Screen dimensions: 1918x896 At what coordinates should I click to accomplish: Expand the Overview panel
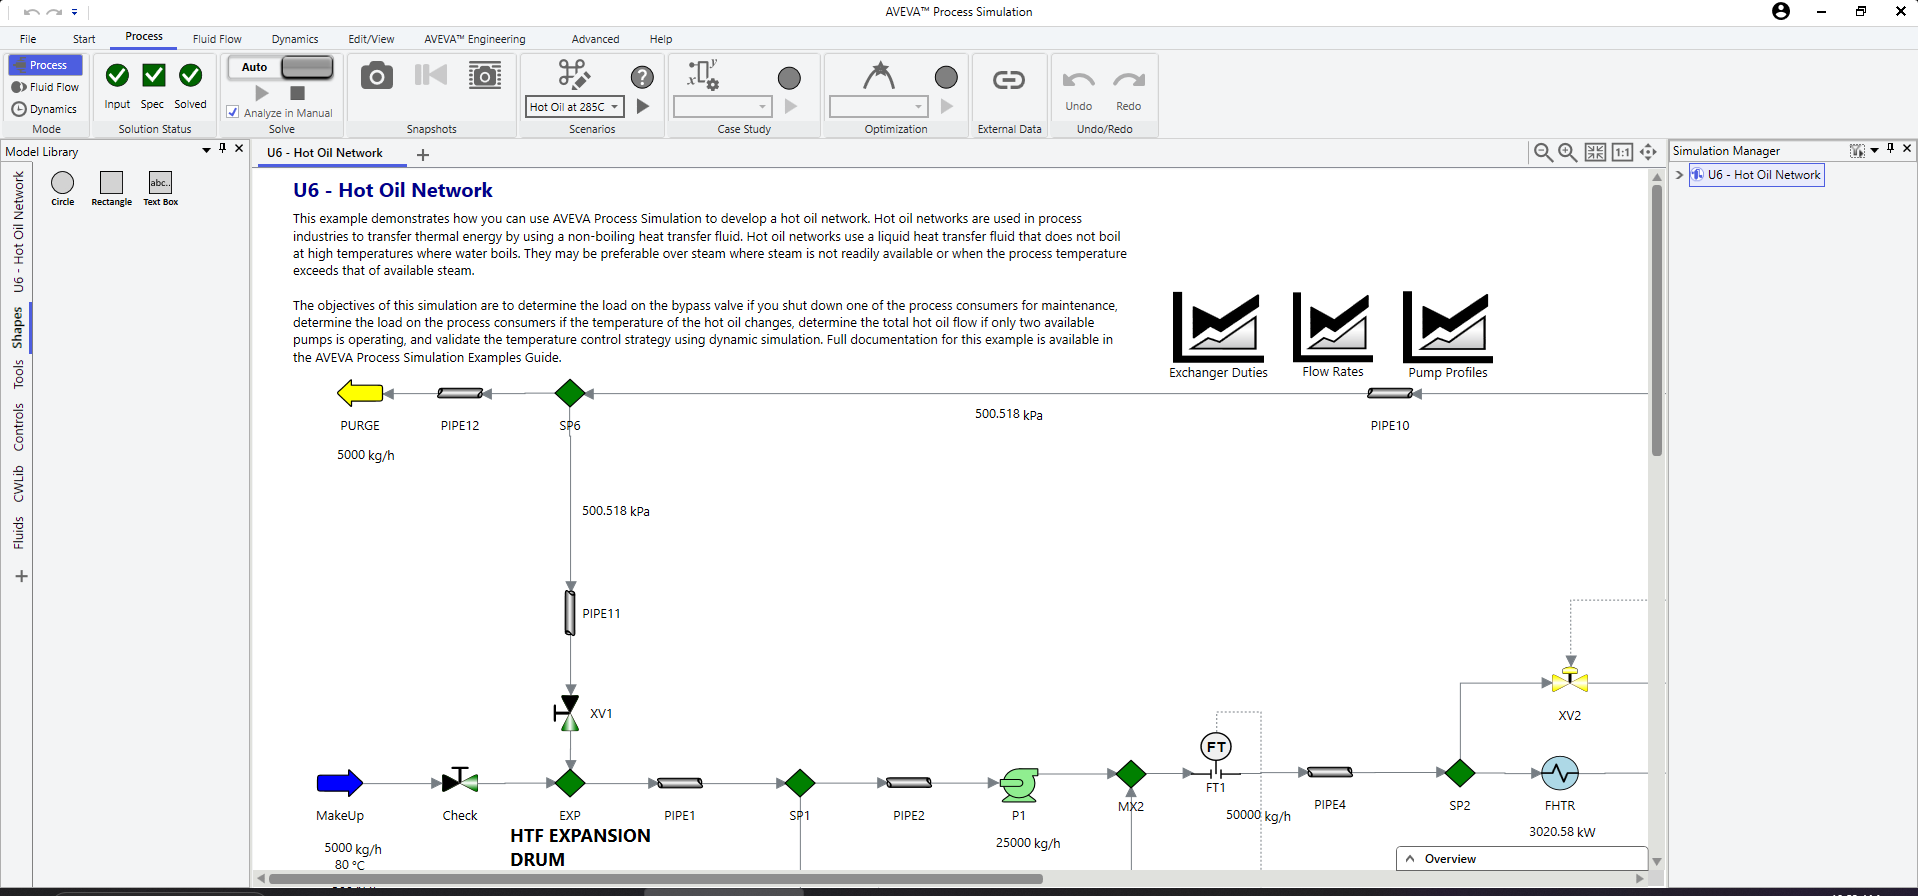click(1410, 859)
